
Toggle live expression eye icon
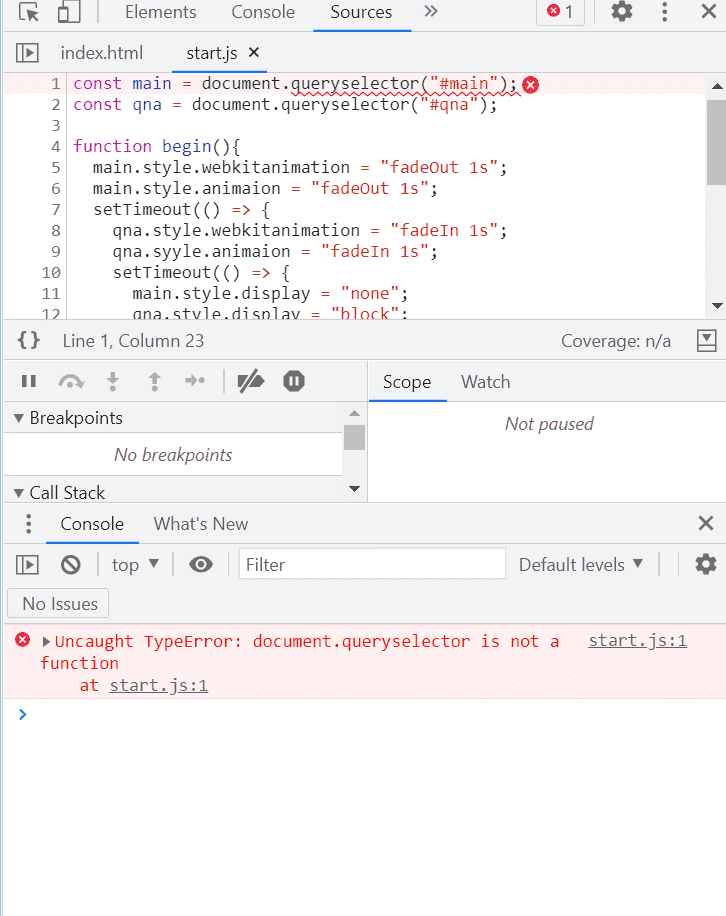point(201,565)
